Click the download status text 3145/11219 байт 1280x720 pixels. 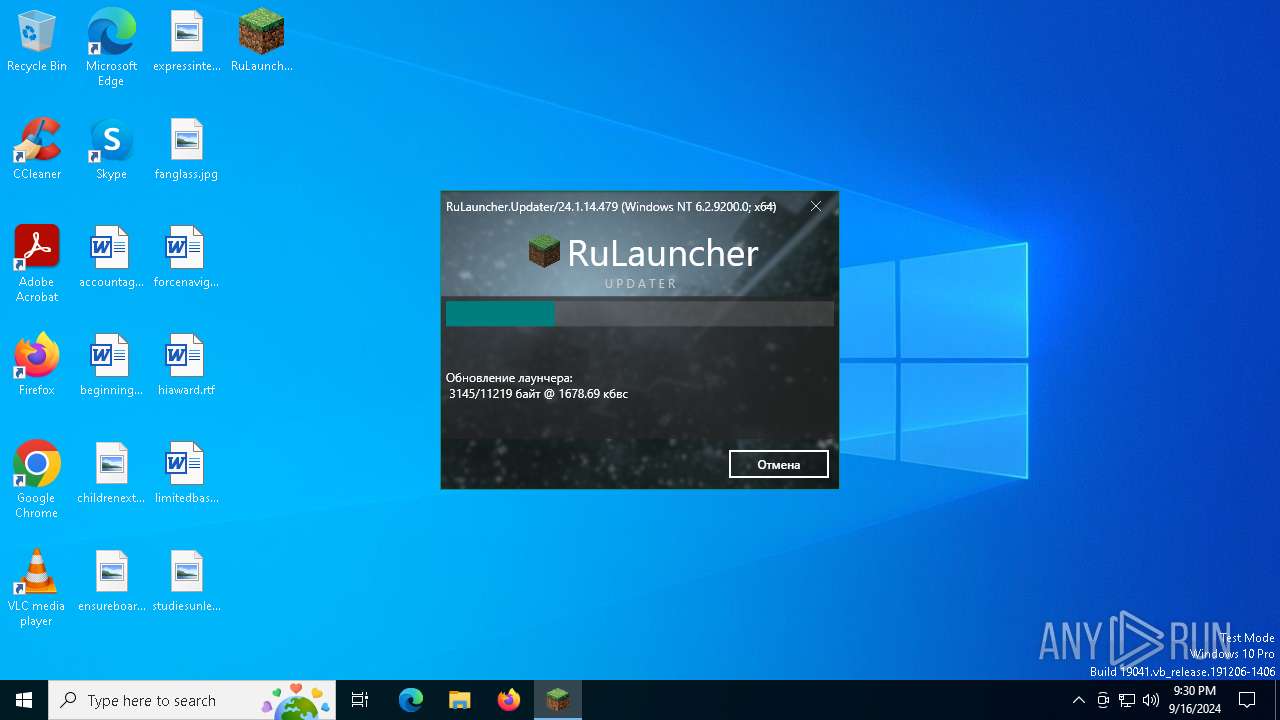538,394
